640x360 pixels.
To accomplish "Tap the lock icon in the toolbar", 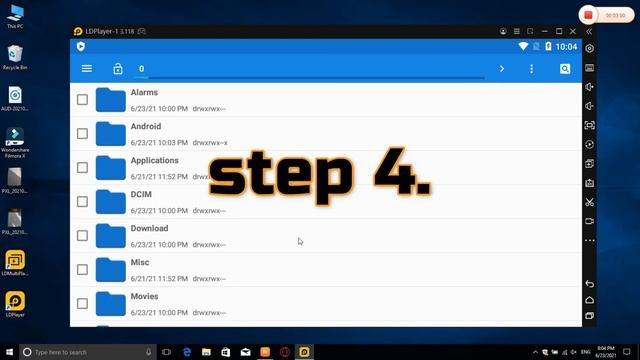I will [118, 69].
